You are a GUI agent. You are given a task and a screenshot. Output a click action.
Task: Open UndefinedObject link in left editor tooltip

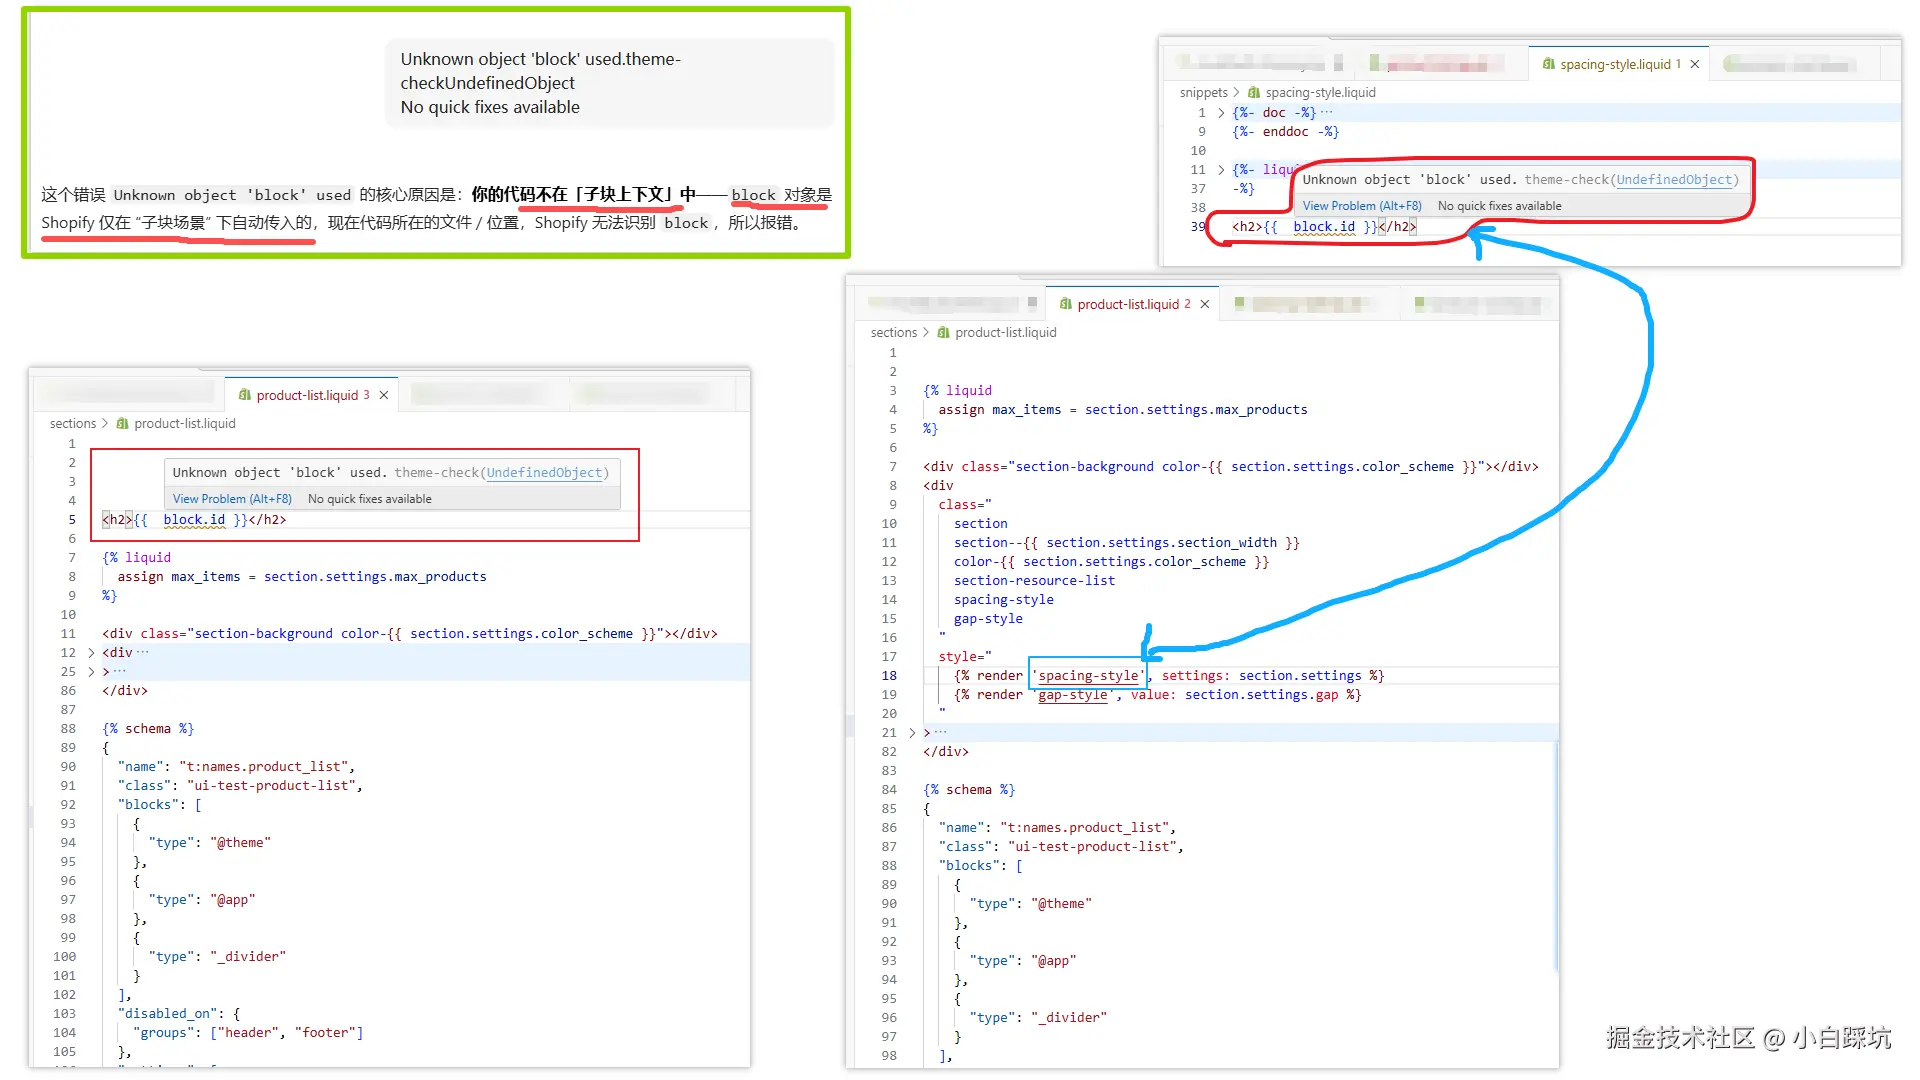pos(544,473)
